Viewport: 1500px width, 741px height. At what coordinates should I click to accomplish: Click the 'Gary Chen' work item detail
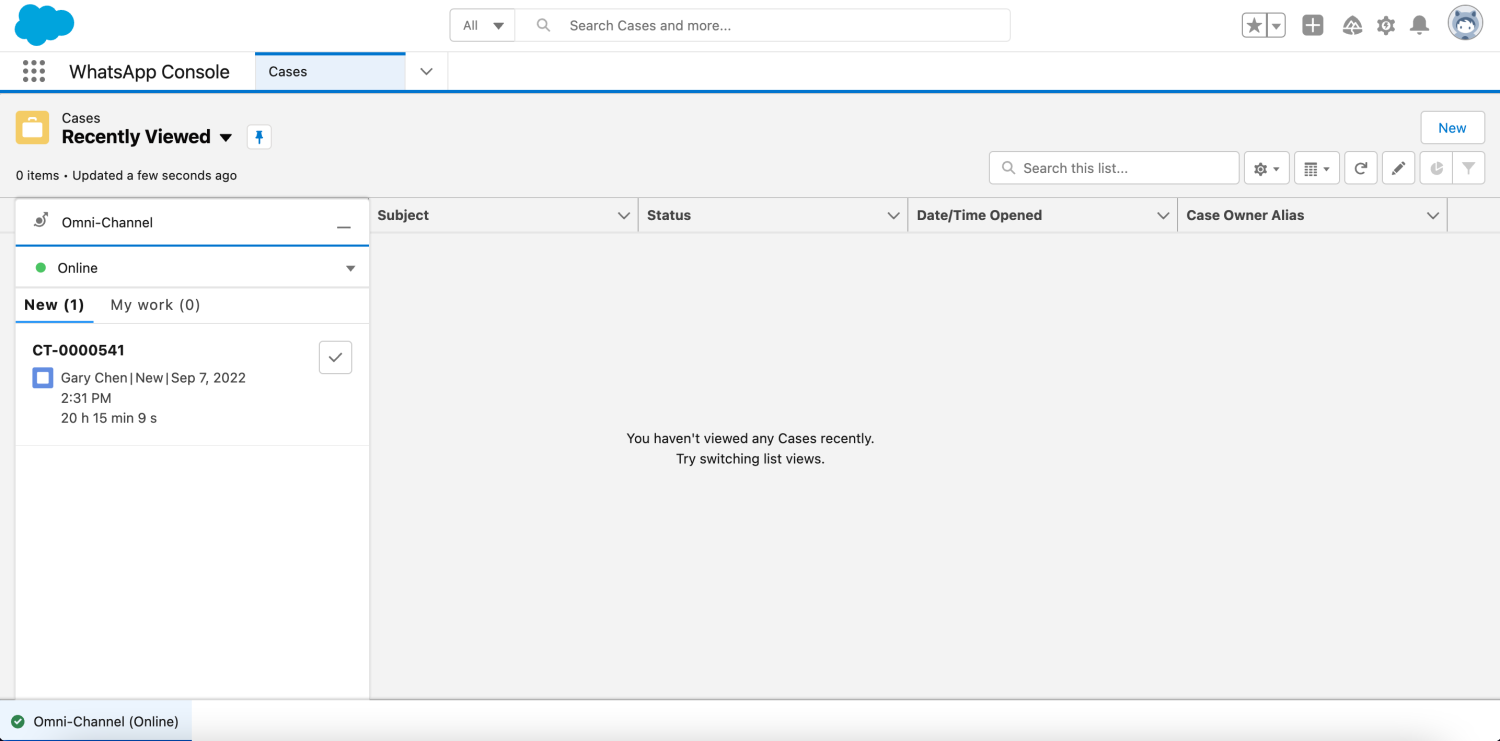point(94,378)
